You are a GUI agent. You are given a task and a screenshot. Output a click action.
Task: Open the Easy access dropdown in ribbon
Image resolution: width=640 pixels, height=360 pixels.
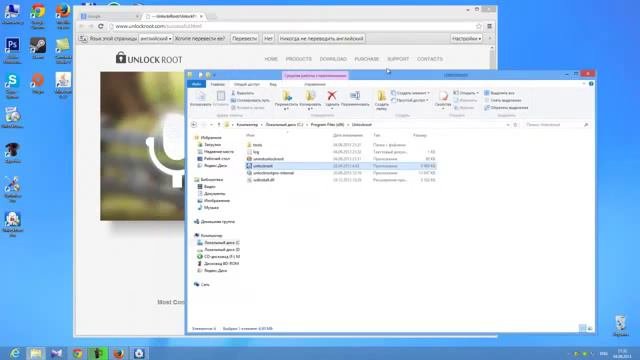tap(409, 100)
